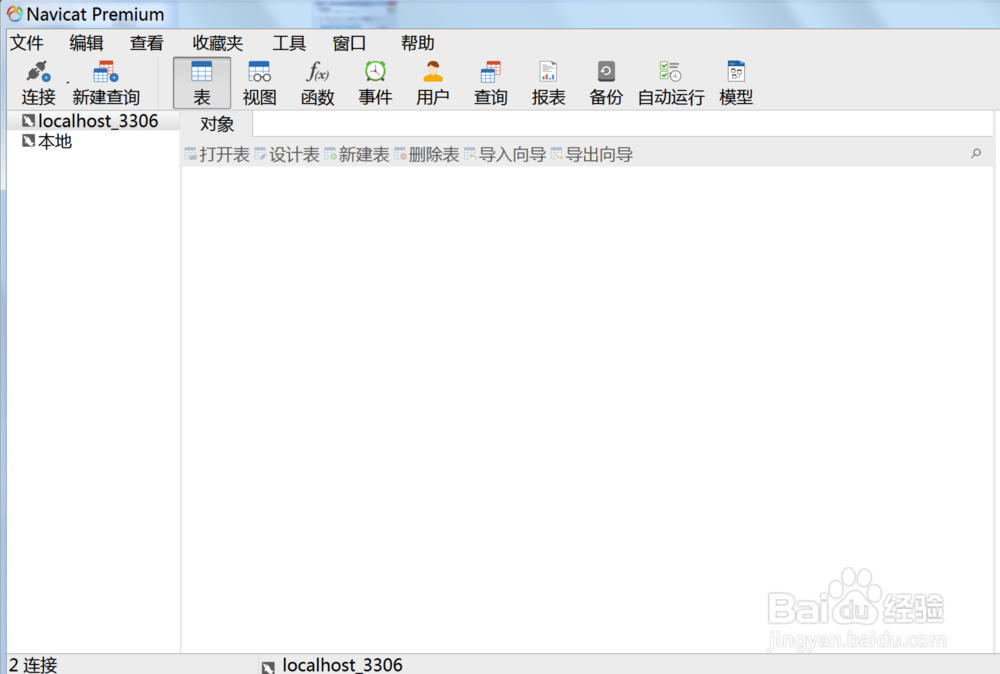Viewport: 1000px width, 674px height.
Task: Select the View (视图) toolbar icon
Action: click(260, 71)
